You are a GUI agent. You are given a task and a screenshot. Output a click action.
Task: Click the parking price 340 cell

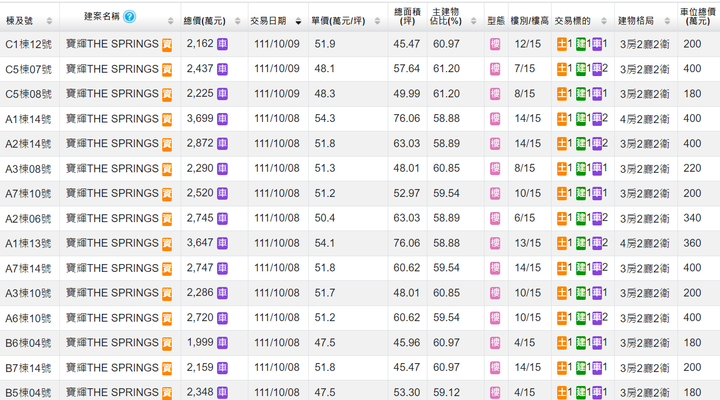click(x=692, y=218)
